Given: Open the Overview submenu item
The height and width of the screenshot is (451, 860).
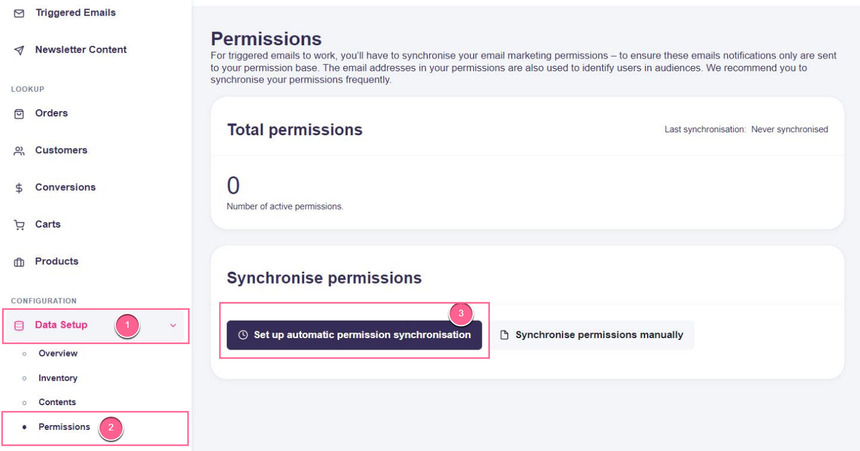Looking at the screenshot, I should click(x=57, y=354).
